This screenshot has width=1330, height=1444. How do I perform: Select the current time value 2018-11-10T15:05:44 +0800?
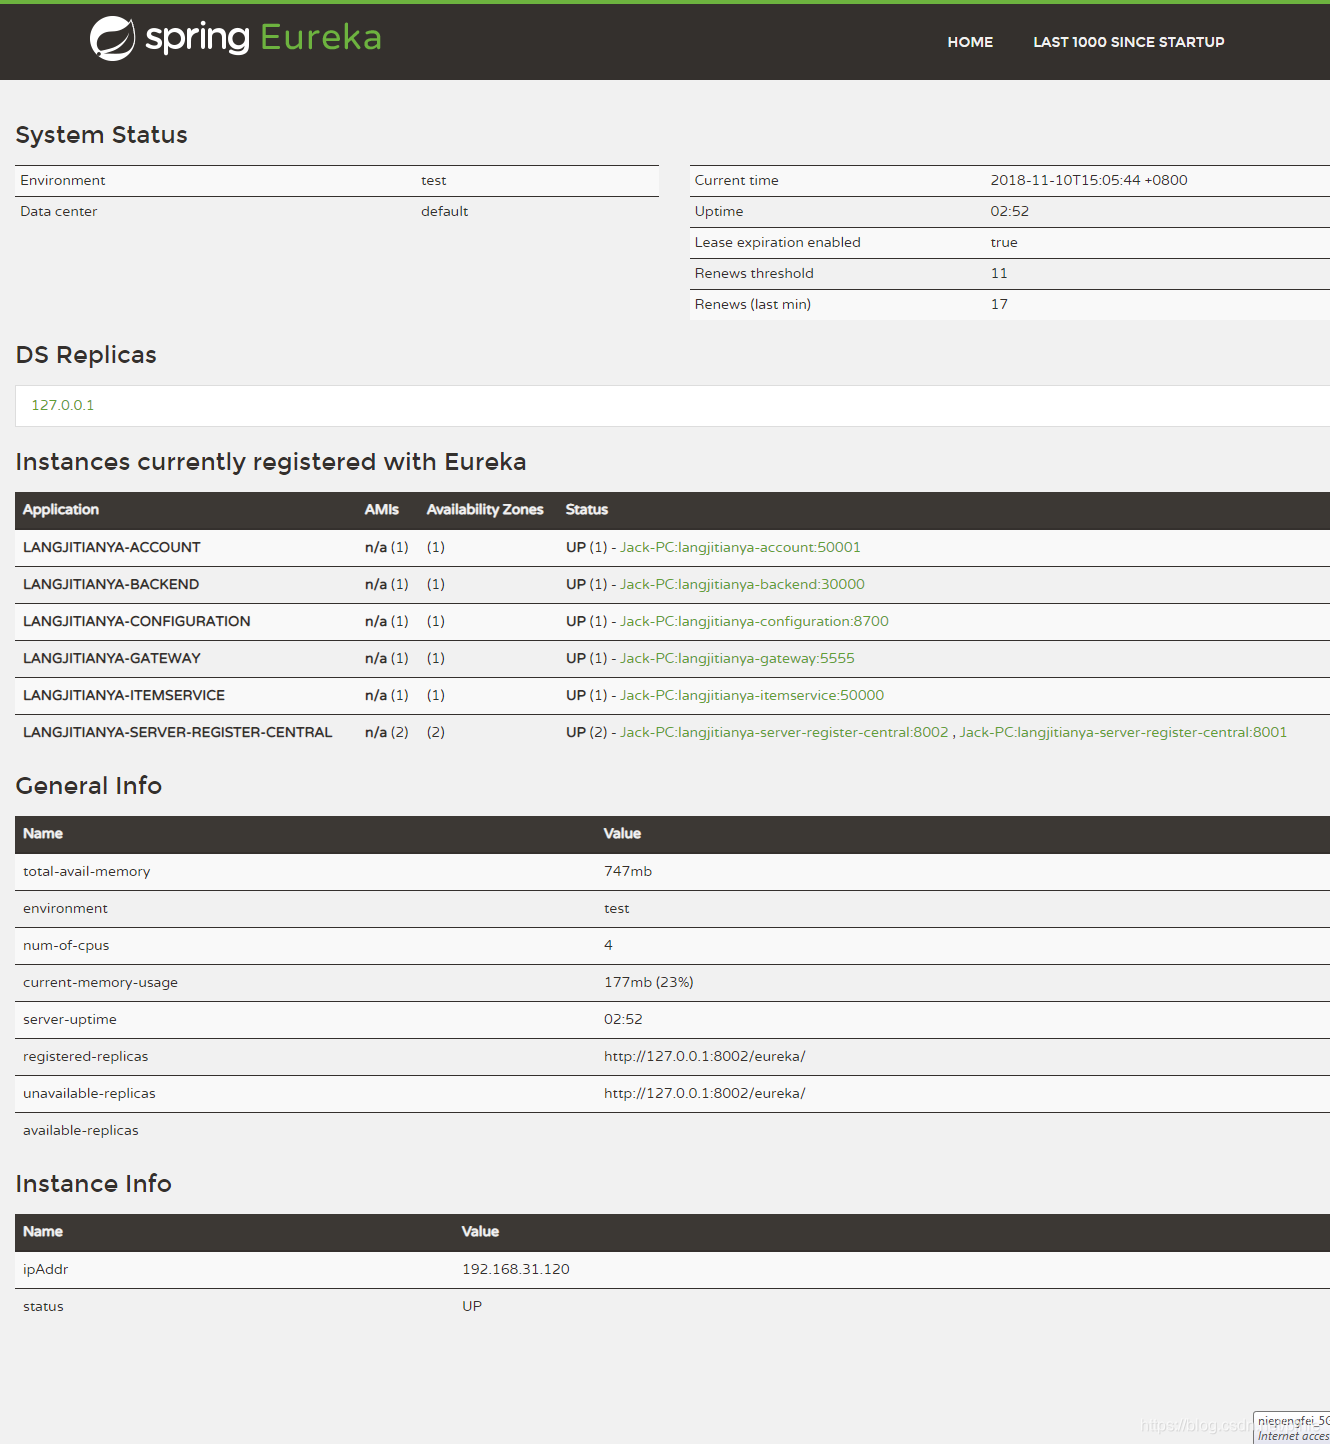1089,180
